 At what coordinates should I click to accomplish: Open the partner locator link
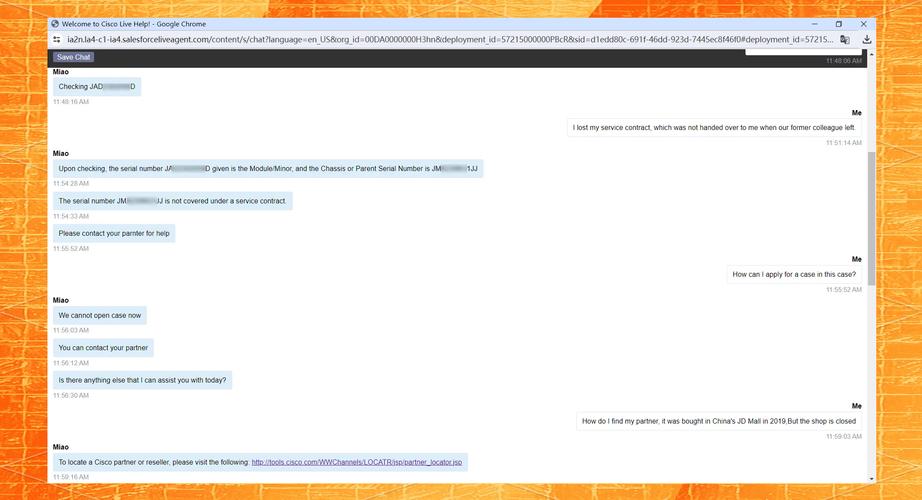pyautogui.click(x=356, y=462)
